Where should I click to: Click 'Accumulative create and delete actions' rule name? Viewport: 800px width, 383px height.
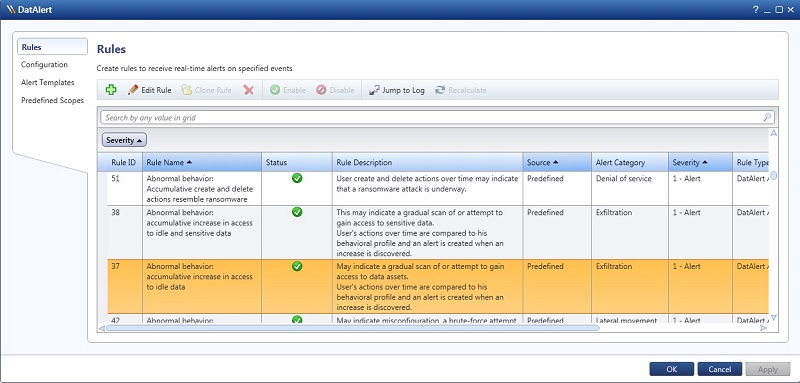[202, 189]
